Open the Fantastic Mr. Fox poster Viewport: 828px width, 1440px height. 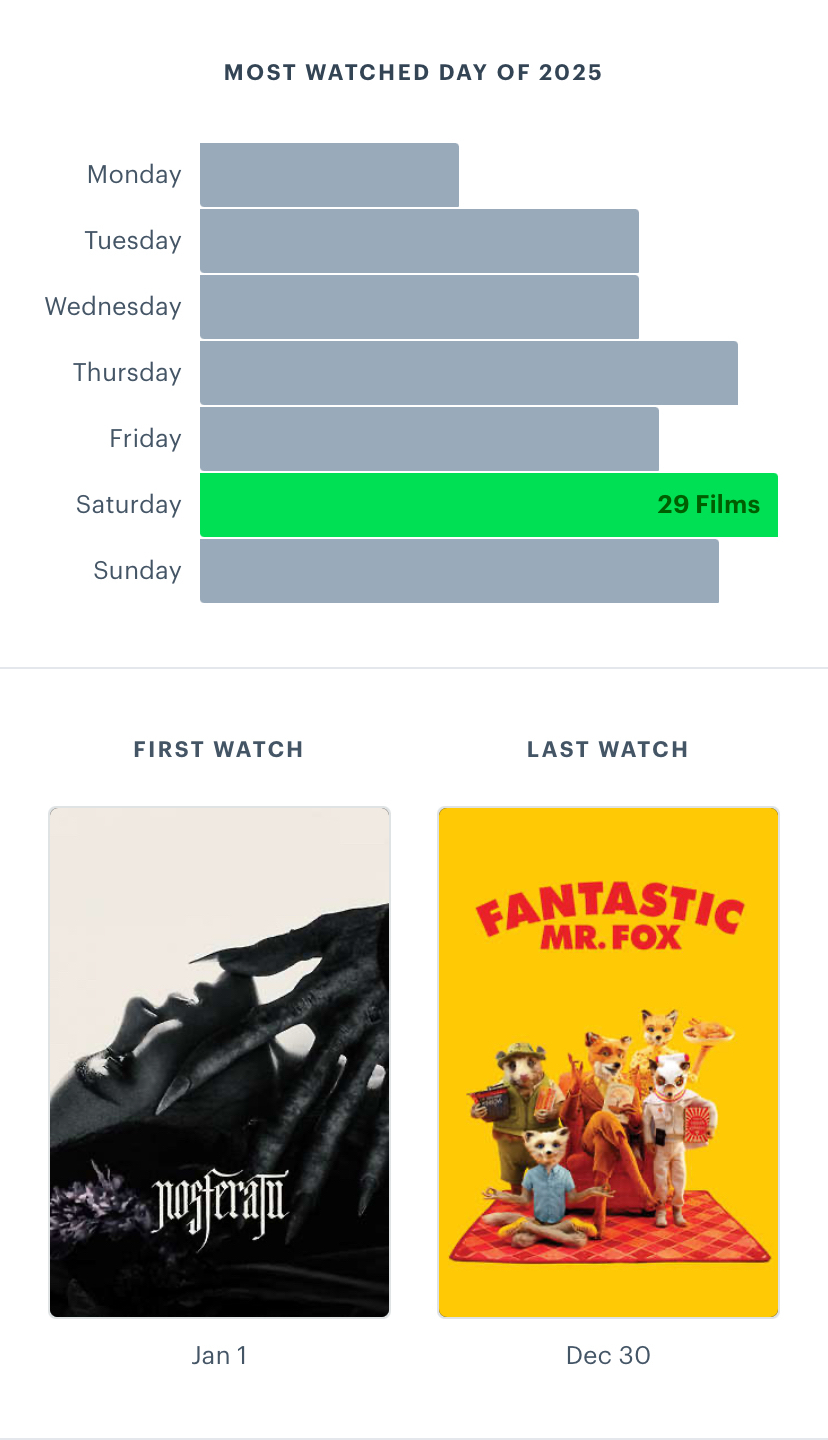(x=608, y=1062)
